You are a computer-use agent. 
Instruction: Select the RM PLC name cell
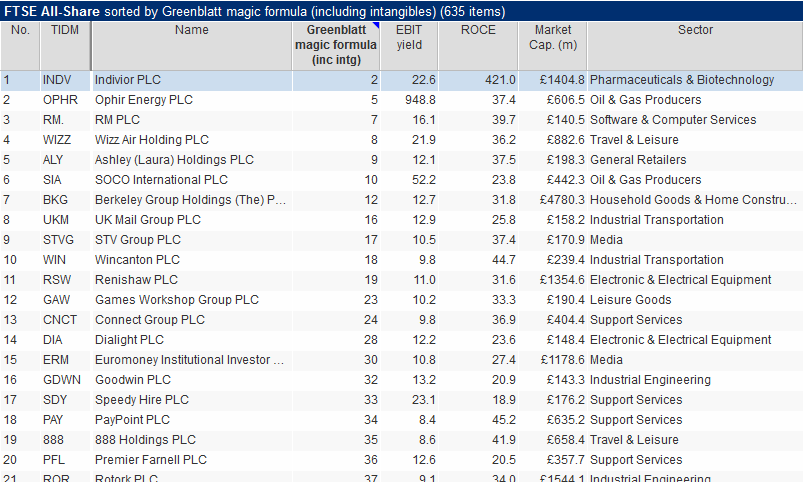[117, 120]
